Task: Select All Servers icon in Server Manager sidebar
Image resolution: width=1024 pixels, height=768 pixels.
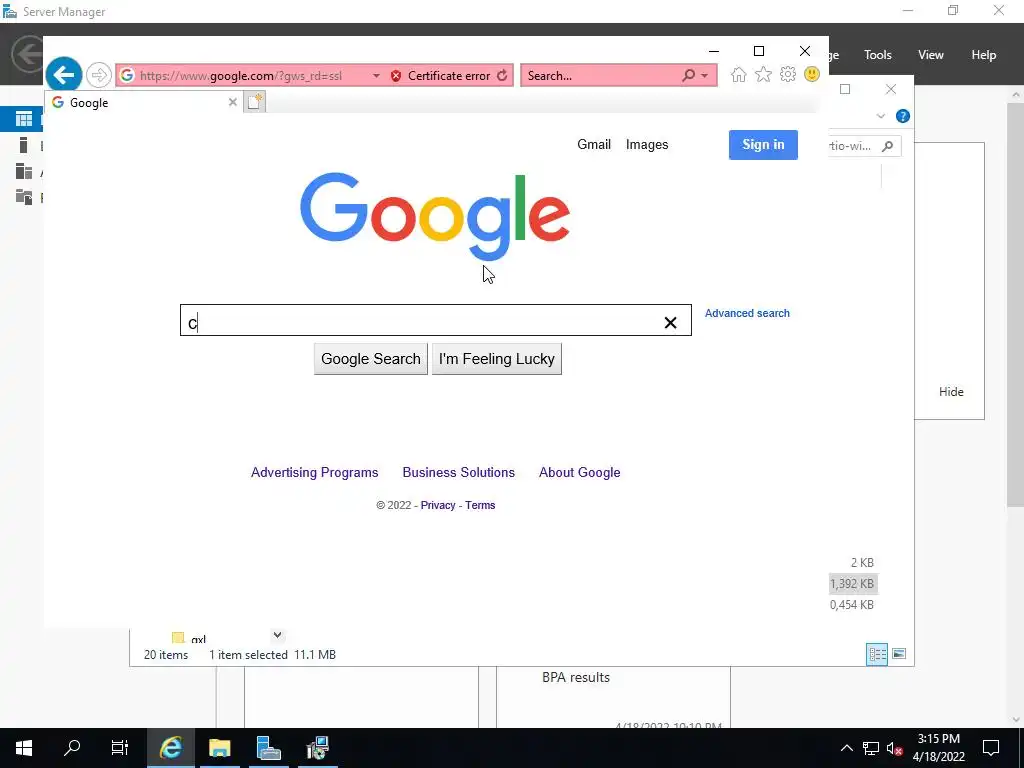Action: click(24, 171)
